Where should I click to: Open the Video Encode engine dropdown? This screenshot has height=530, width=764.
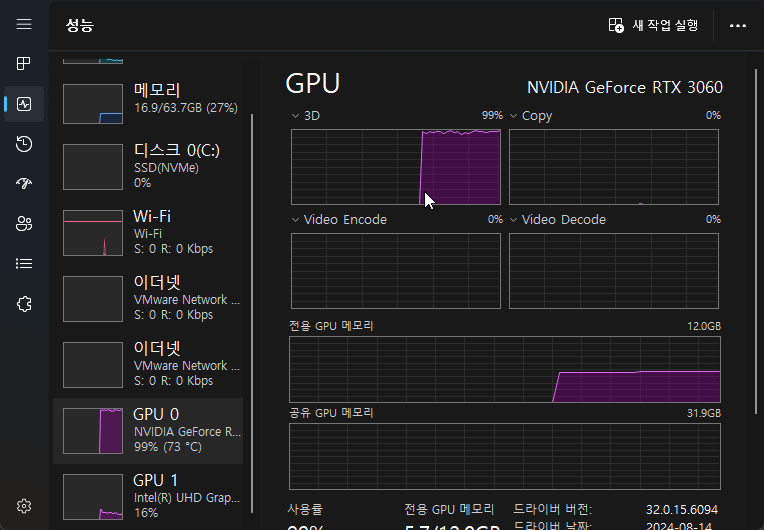339,220
